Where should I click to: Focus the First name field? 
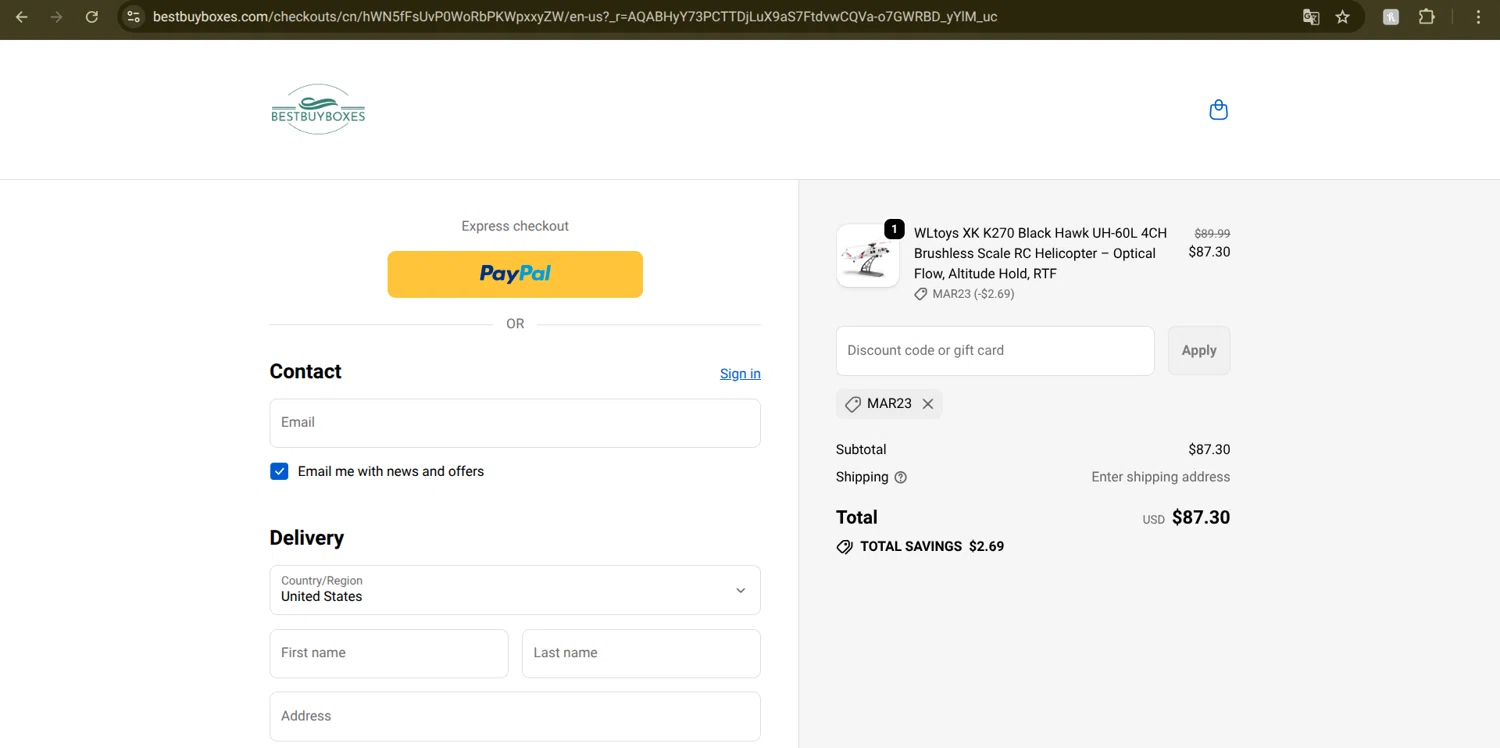[x=389, y=653]
